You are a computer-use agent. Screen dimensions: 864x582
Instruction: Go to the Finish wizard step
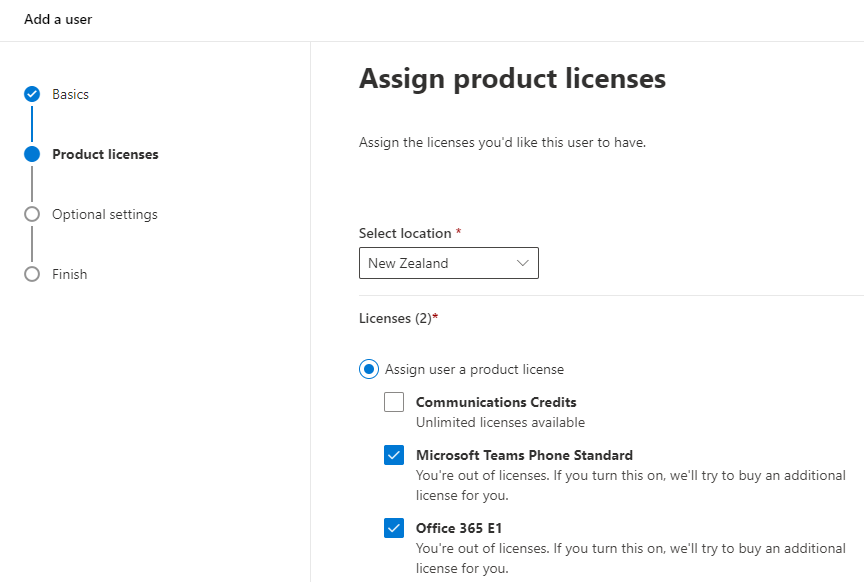(x=69, y=274)
